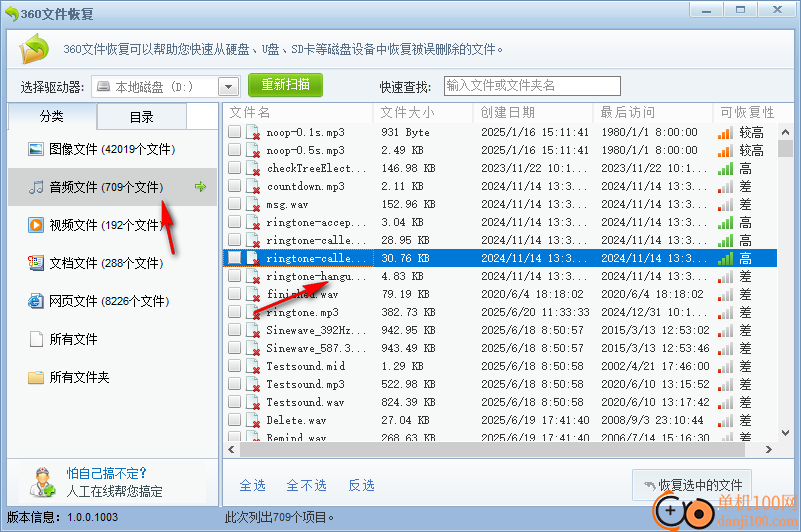801x532 pixels.
Task: Open the 怕自己搞不定? help link
Action: coord(106,473)
